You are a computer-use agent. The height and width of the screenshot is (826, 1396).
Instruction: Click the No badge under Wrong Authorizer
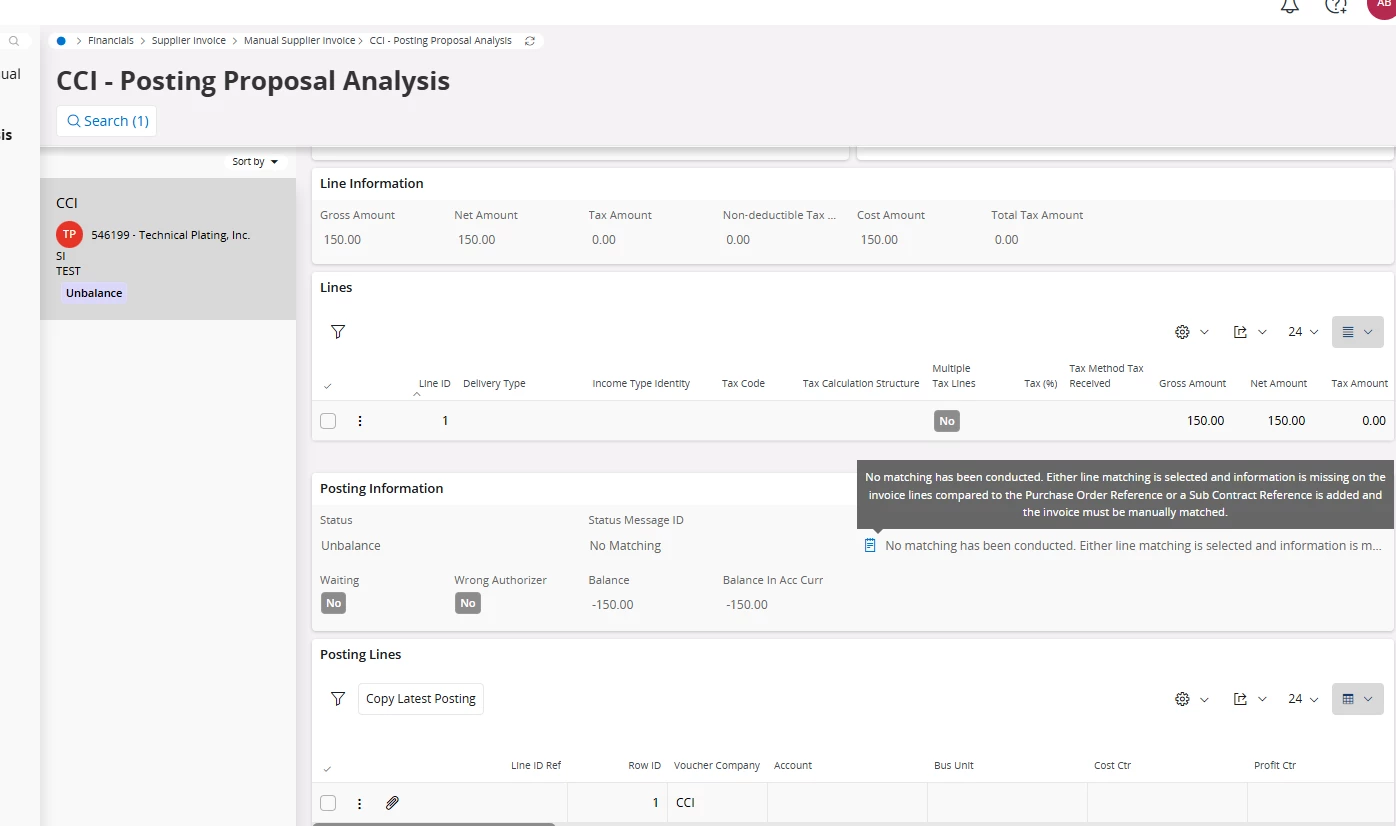point(467,603)
